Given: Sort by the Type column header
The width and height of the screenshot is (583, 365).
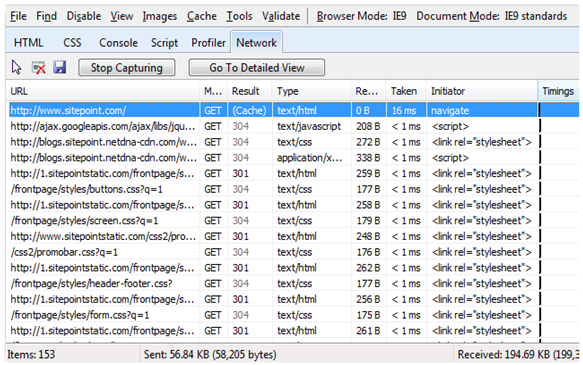Looking at the screenshot, I should point(312,91).
